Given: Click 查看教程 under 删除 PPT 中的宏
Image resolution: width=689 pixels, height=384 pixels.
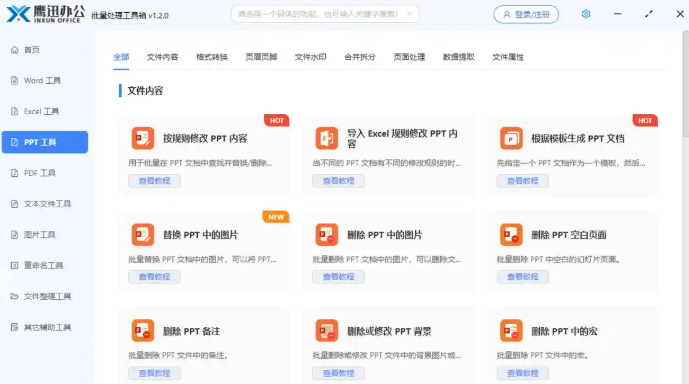Looking at the screenshot, I should 522,373.
